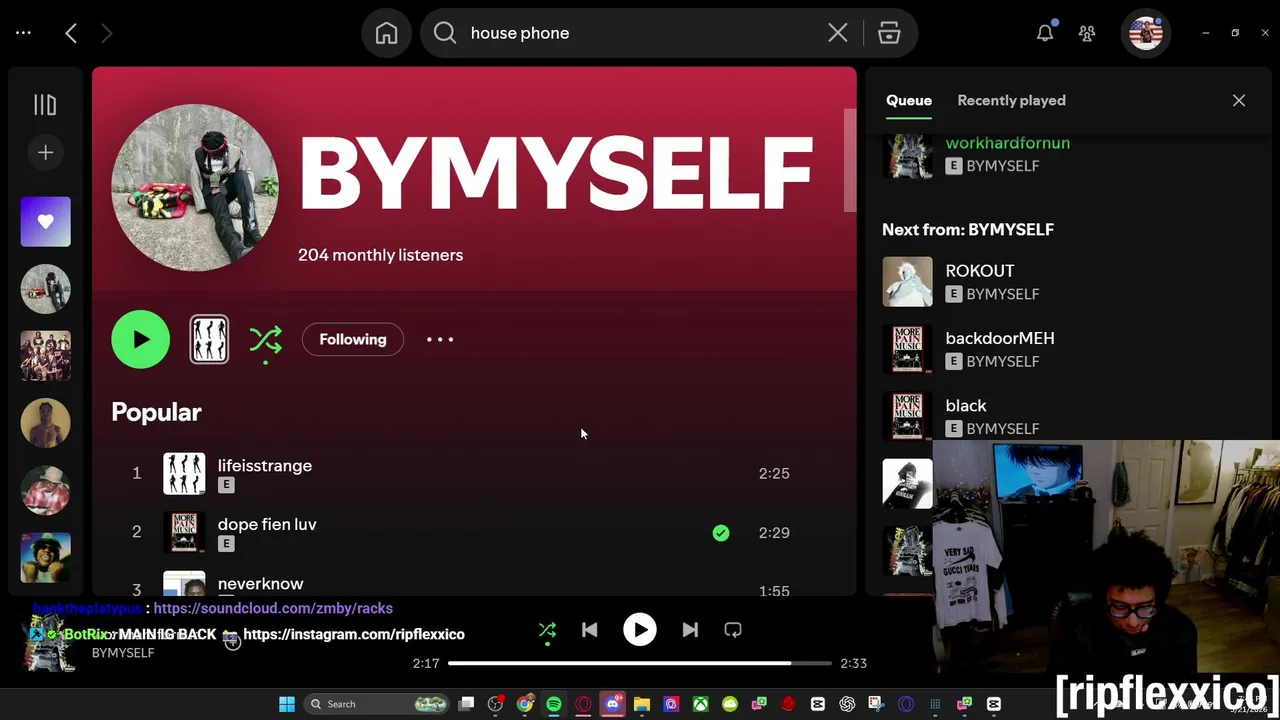Clear the search field with the X
Image resolution: width=1280 pixels, height=720 pixels.
coord(838,33)
